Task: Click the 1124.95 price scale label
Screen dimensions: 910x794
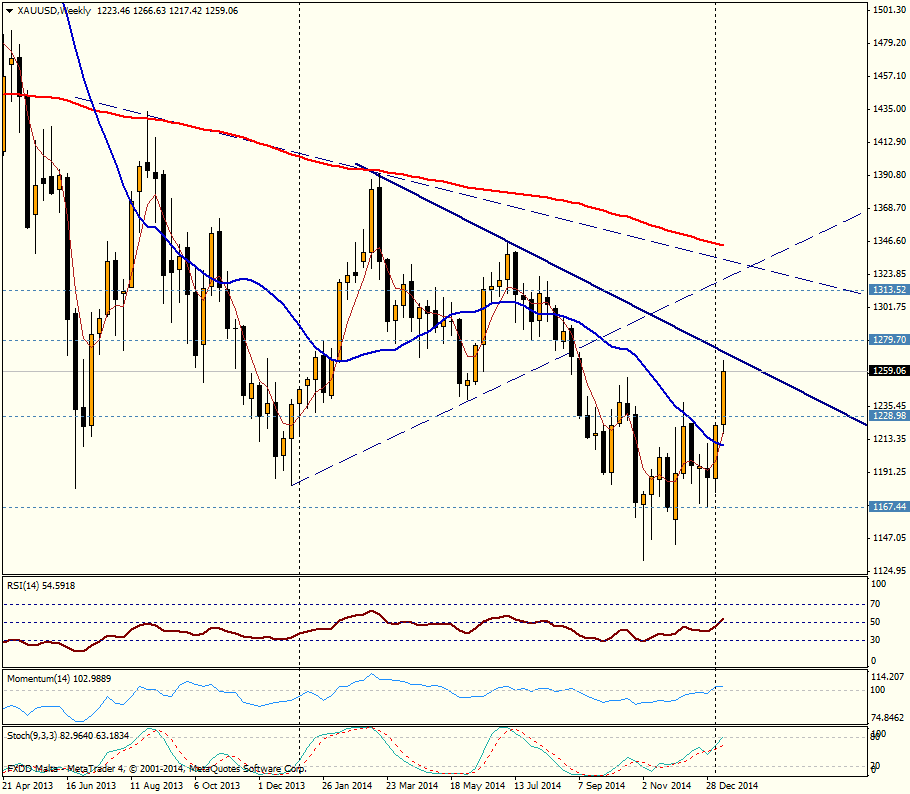Action: pyautogui.click(x=888, y=571)
